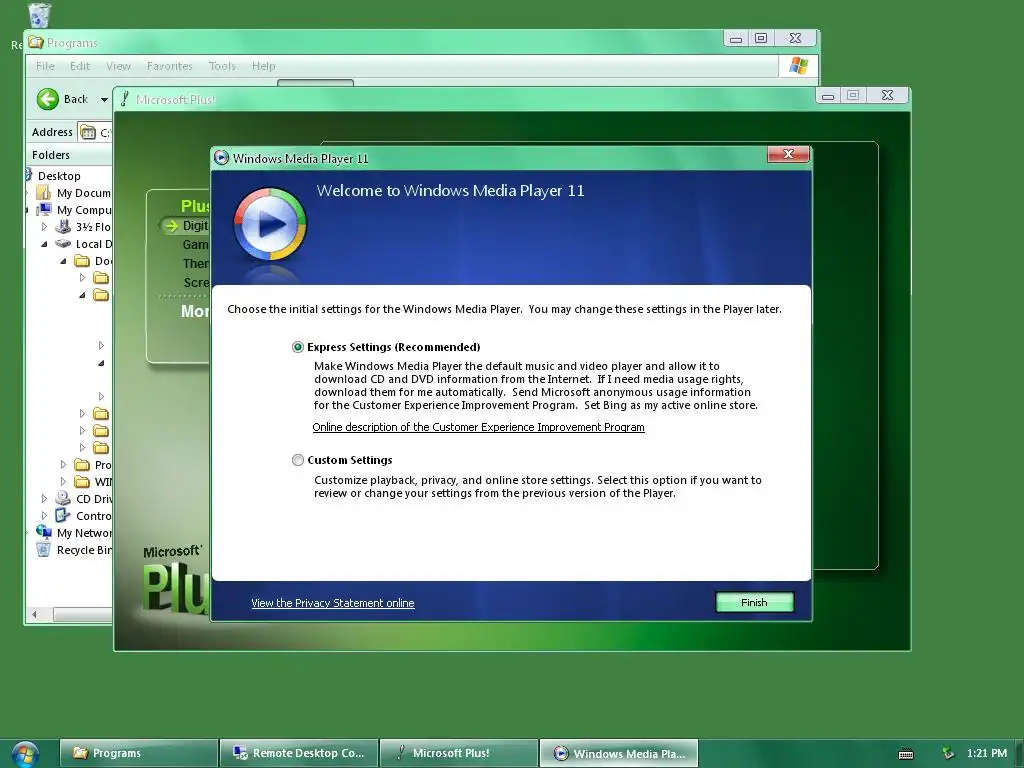Switch to Windows Media Player taskbar button
The width and height of the screenshot is (1024, 768).
619,753
